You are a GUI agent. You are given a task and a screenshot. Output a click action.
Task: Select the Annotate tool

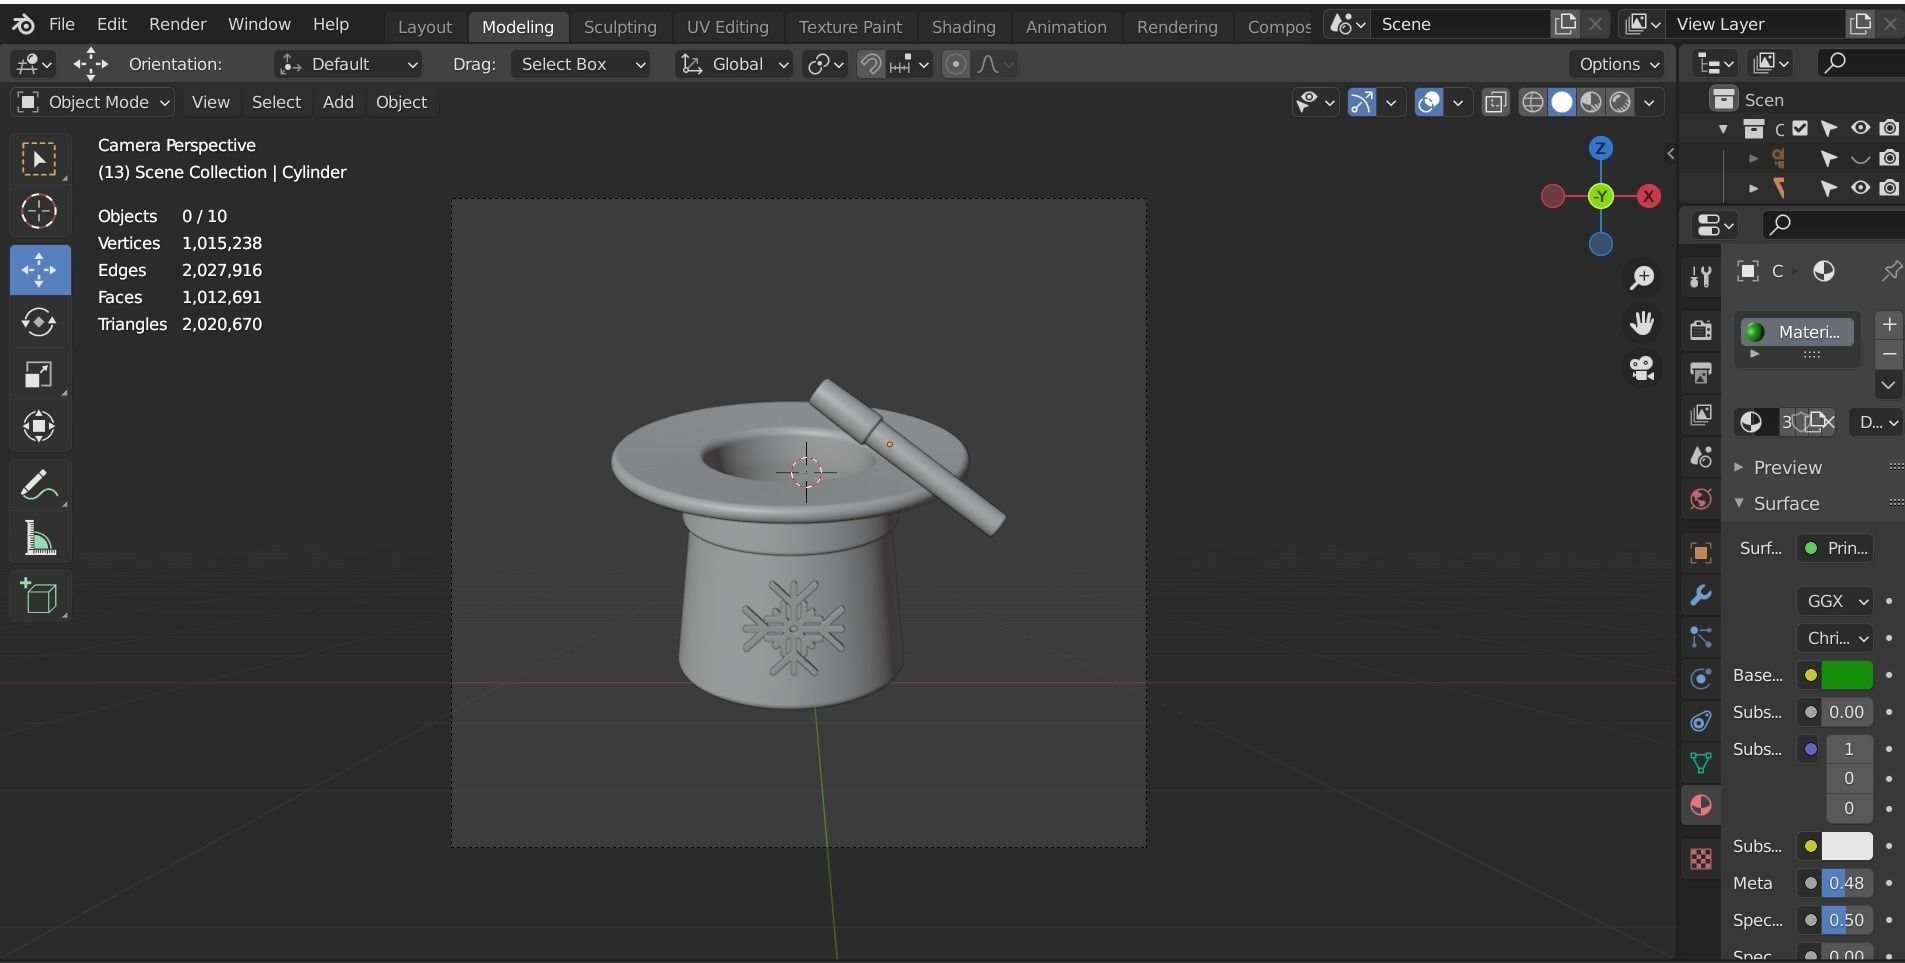point(40,486)
